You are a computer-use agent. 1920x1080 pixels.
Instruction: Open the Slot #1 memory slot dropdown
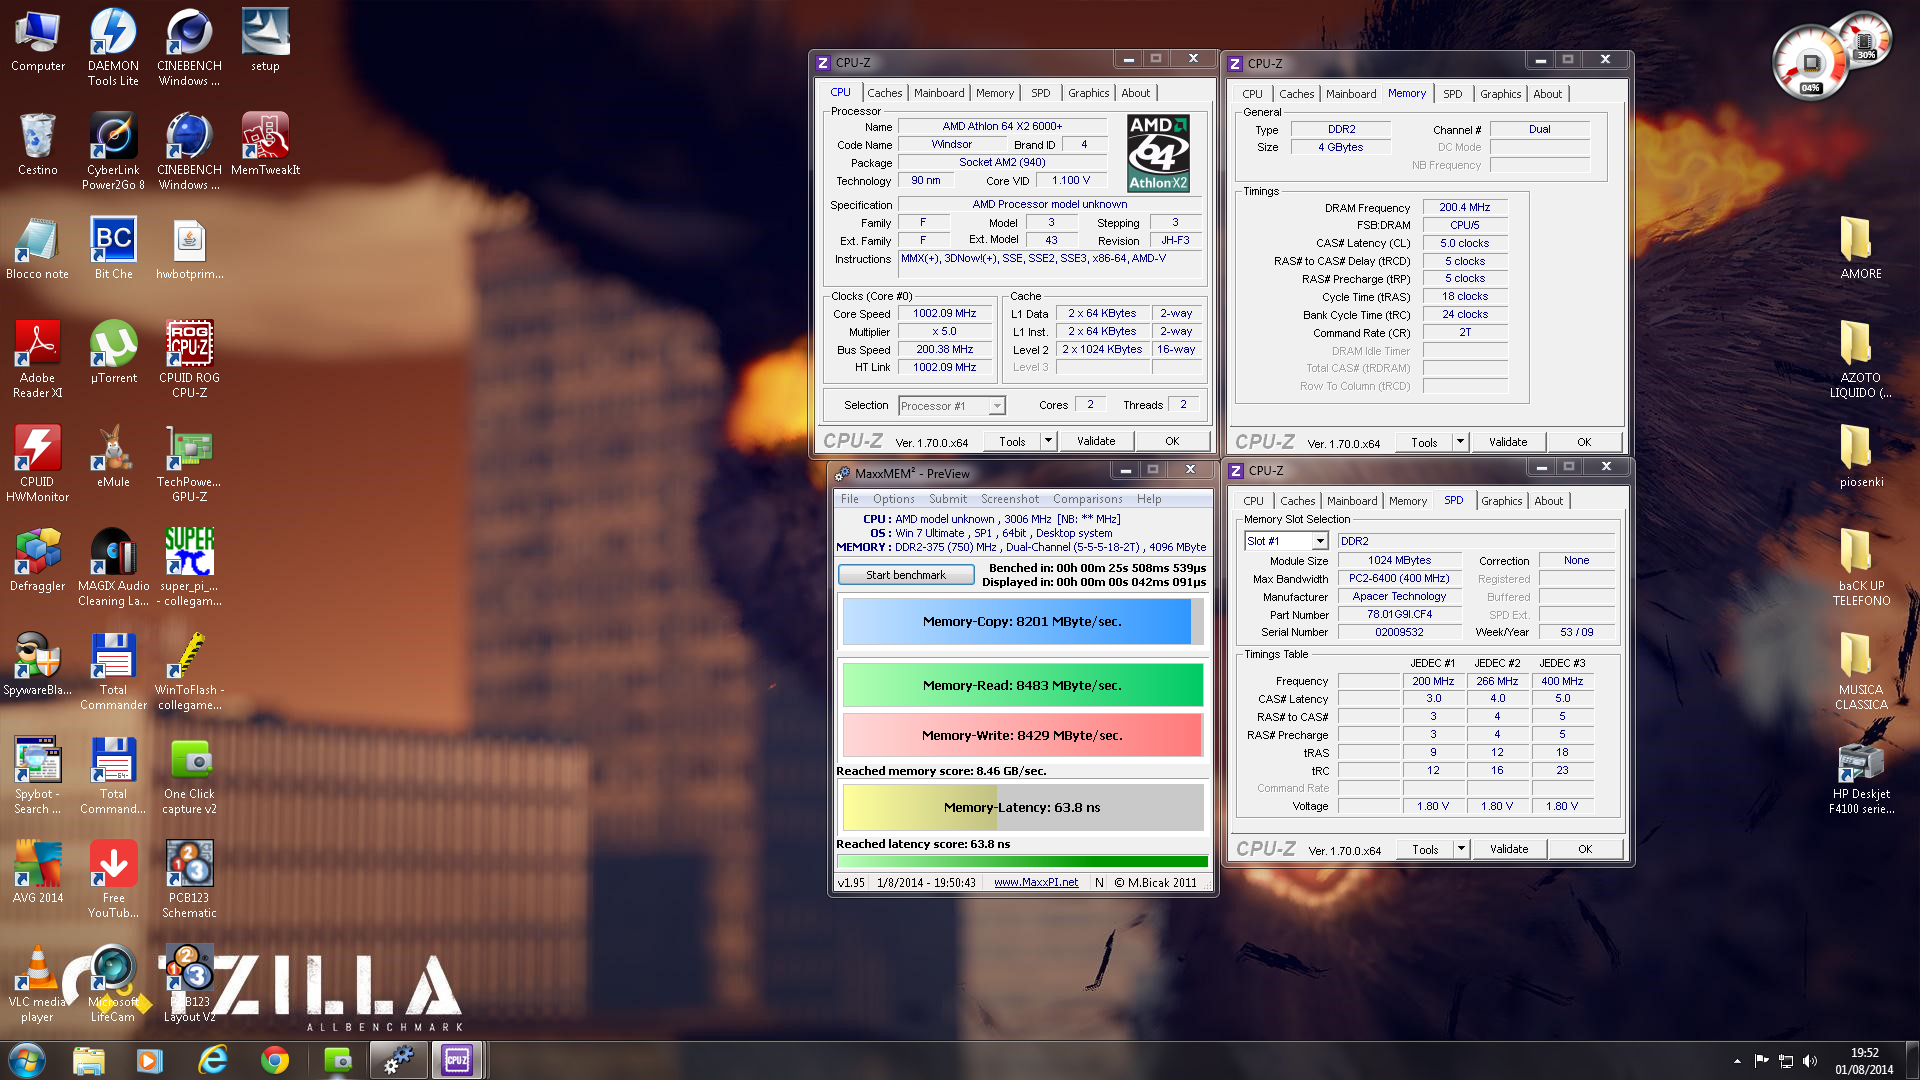click(1320, 541)
